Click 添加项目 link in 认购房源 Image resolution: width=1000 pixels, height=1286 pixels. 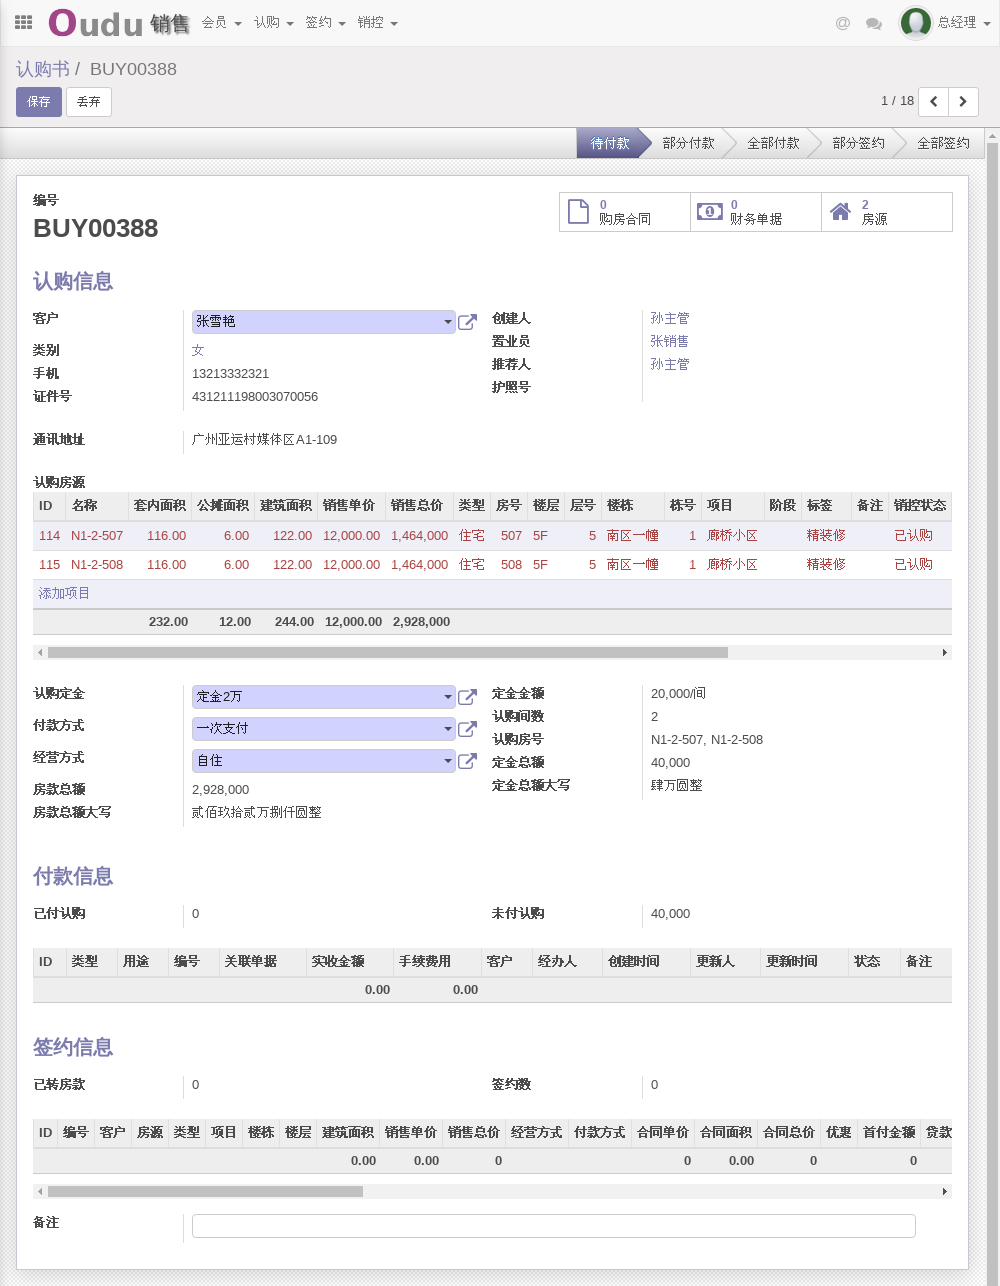tap(64, 593)
